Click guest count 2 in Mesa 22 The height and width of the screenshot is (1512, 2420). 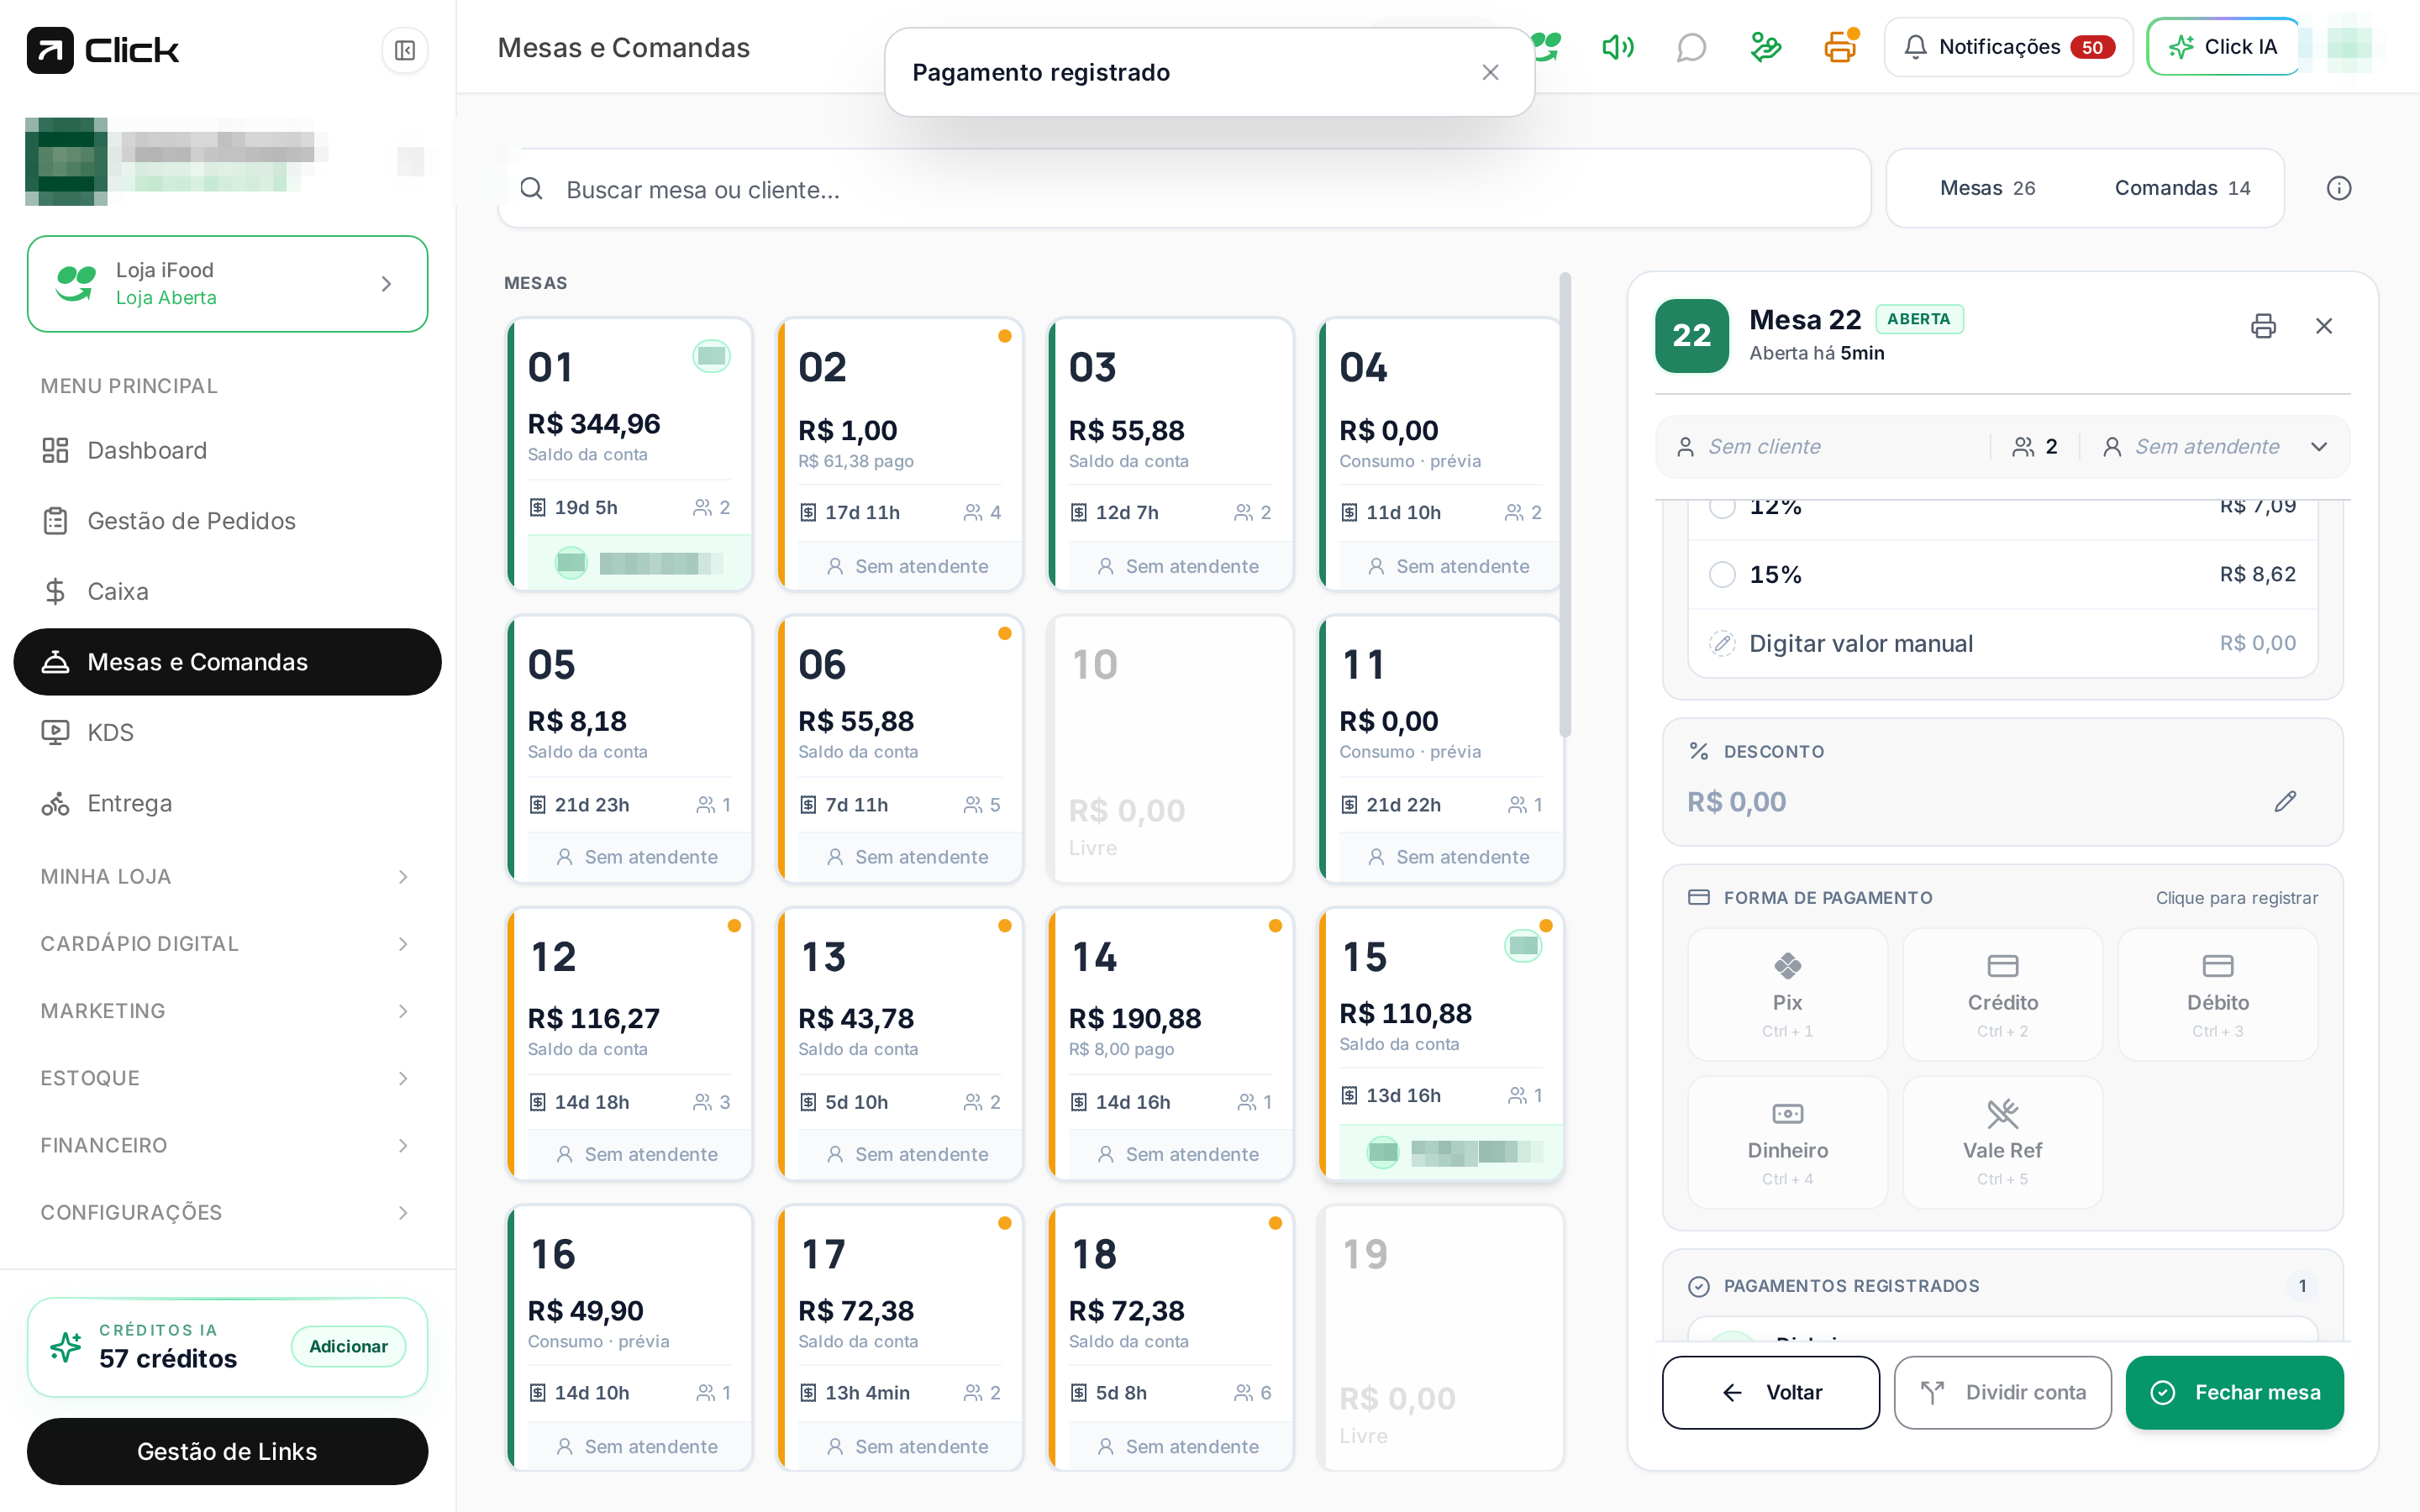pyautogui.click(x=2035, y=447)
